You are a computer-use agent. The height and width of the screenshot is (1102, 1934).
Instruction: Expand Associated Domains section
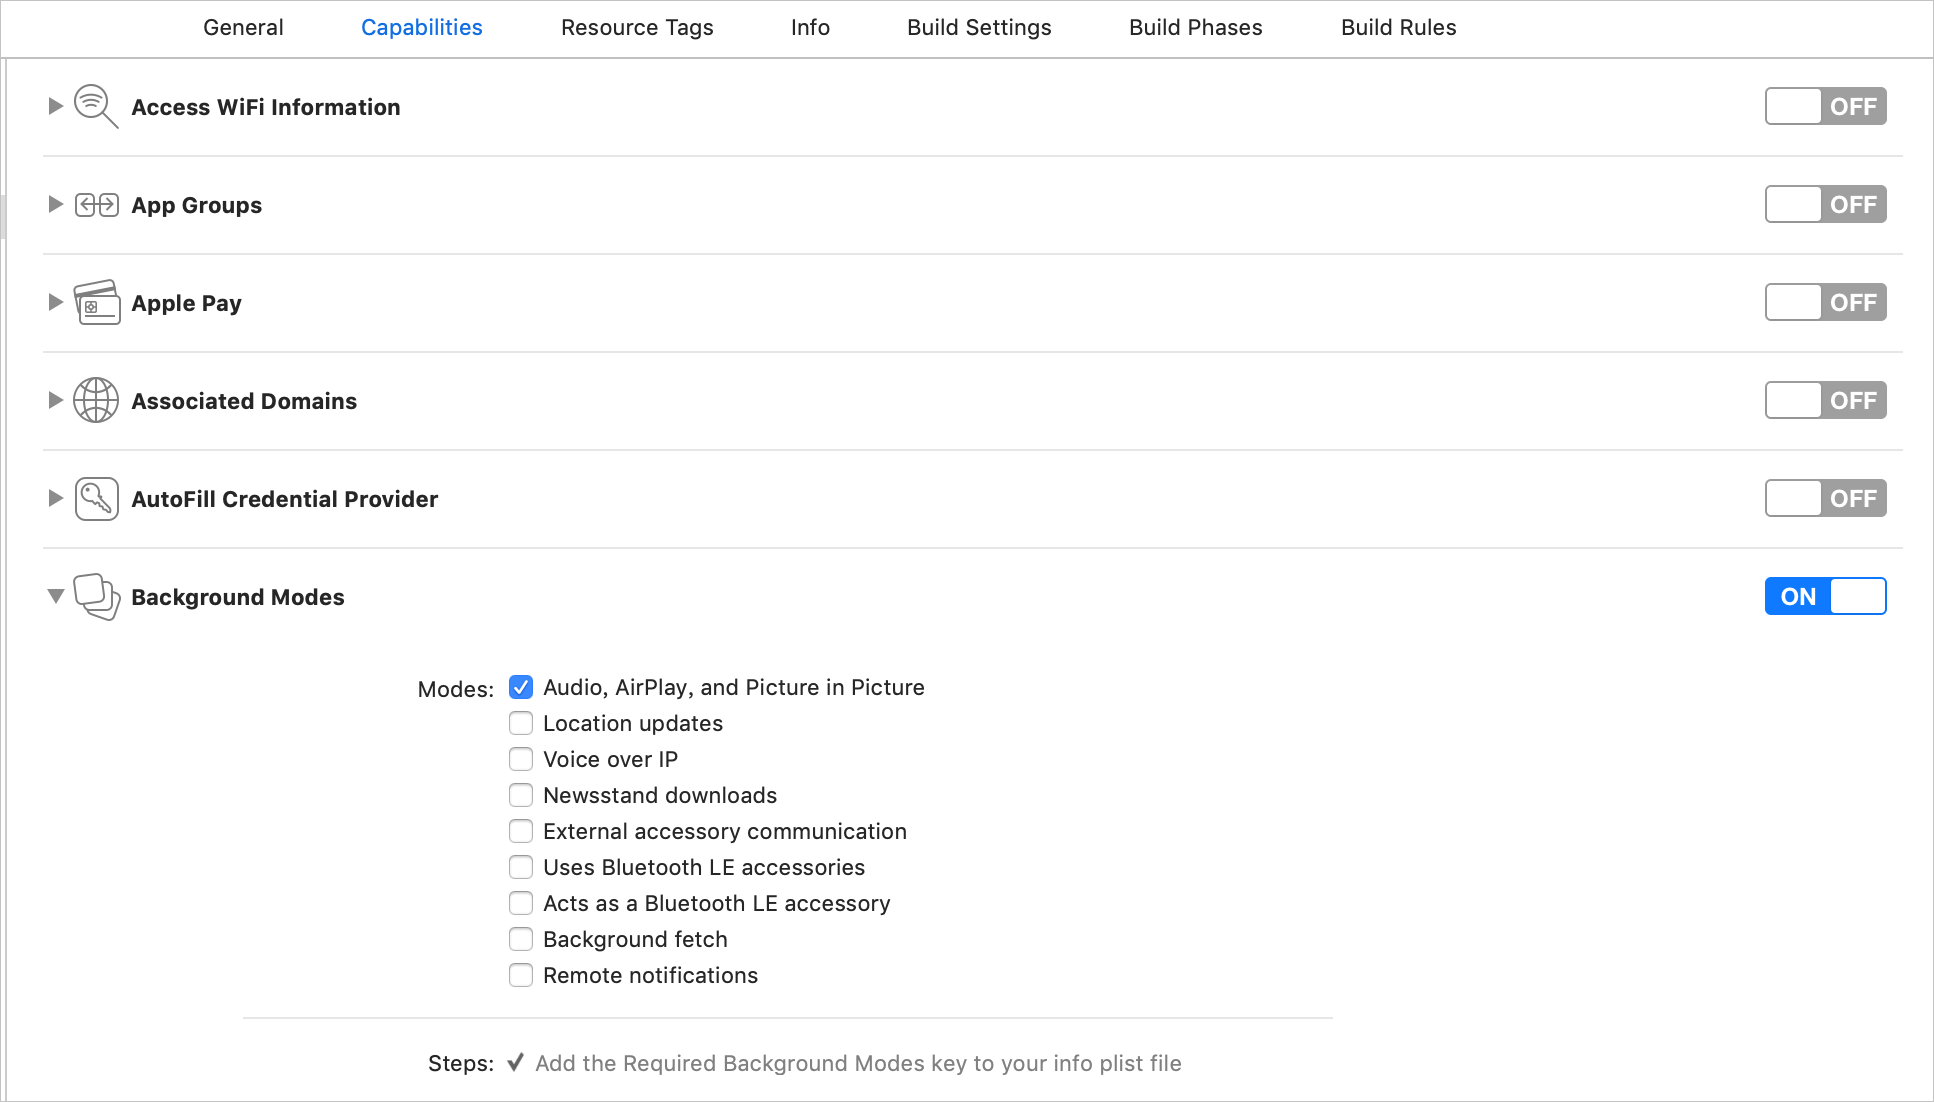[56, 400]
